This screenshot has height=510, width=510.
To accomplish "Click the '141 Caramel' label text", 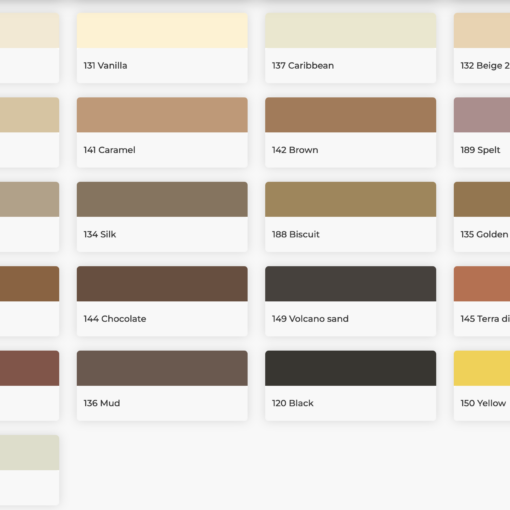I will 109,150.
